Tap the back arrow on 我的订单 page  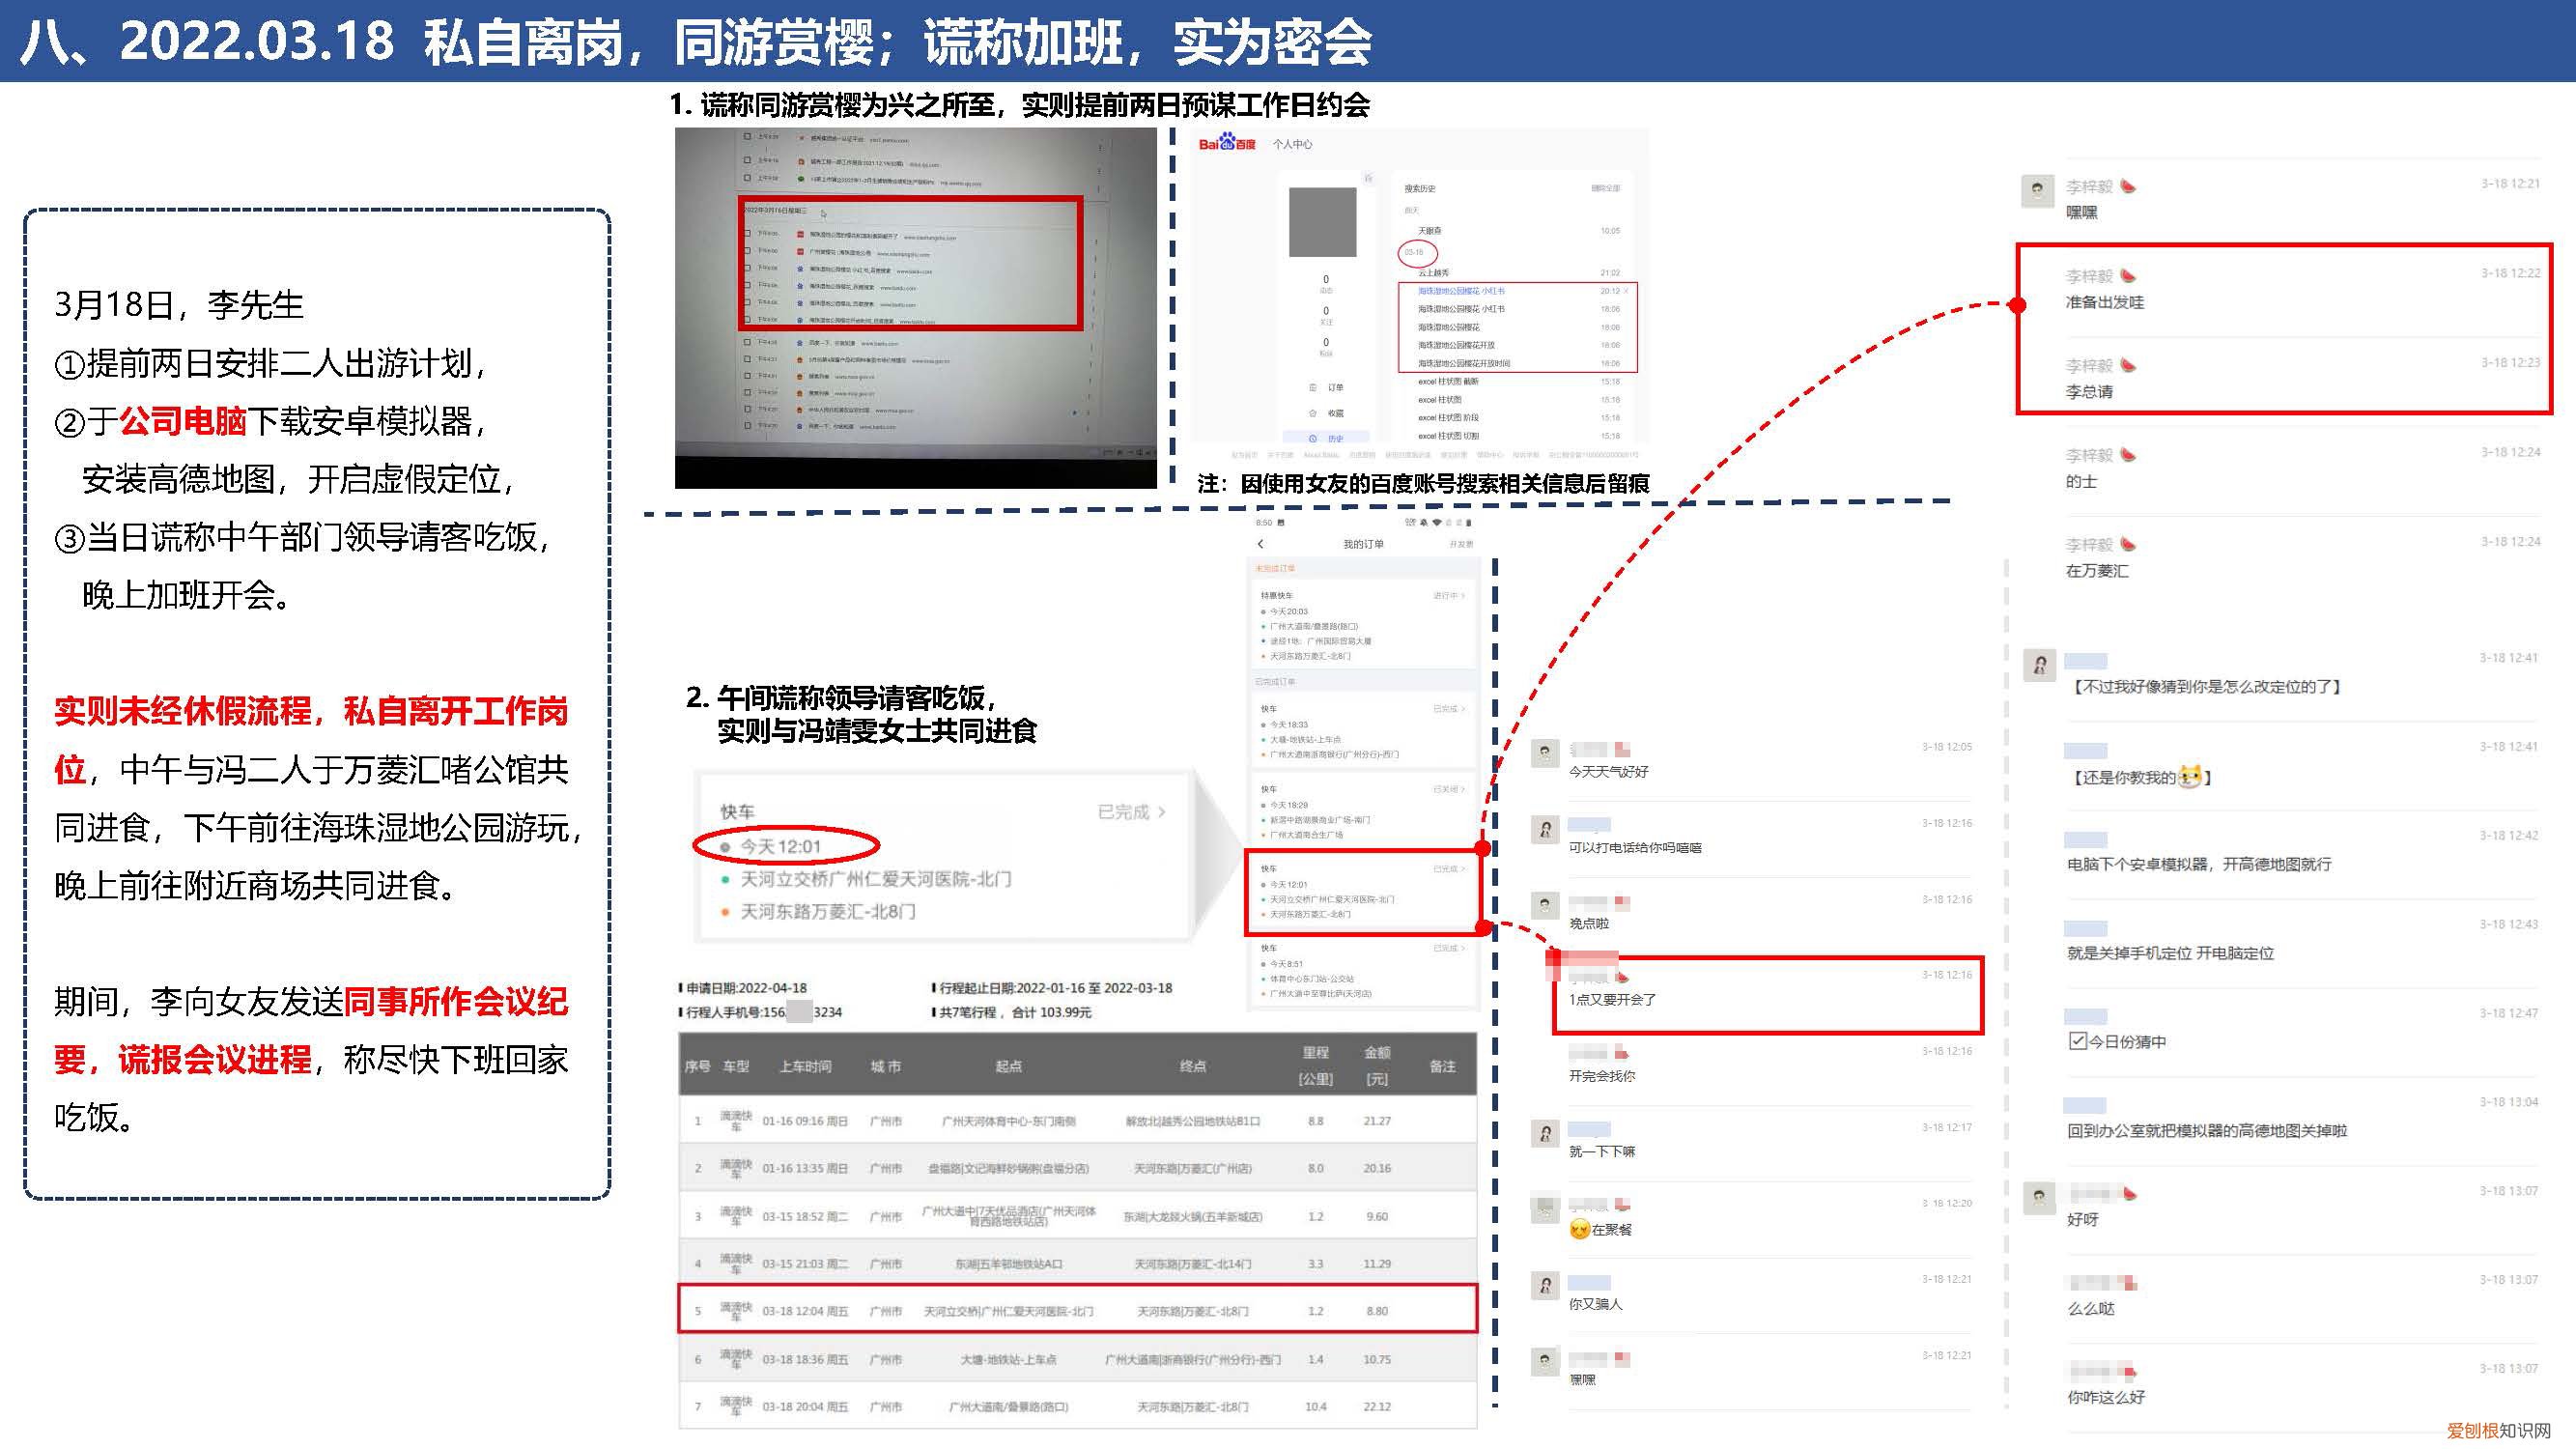1261,545
